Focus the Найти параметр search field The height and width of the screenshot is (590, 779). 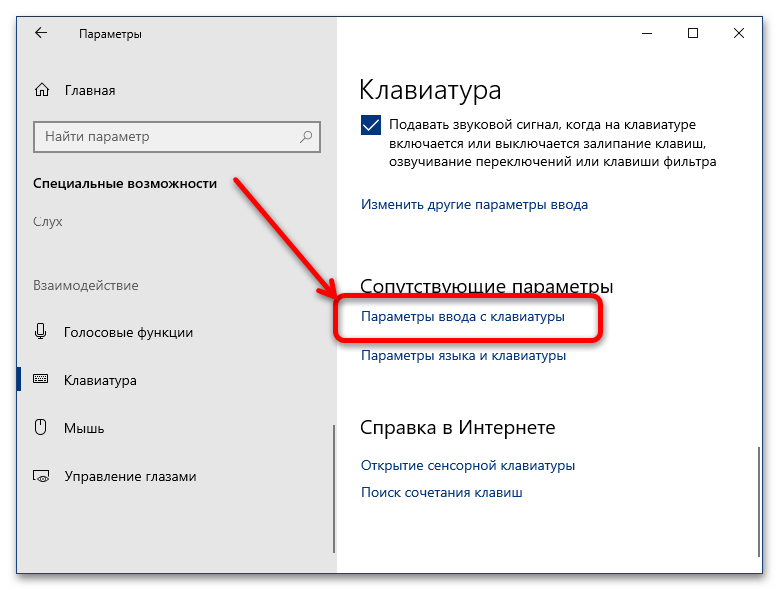pyautogui.click(x=177, y=137)
